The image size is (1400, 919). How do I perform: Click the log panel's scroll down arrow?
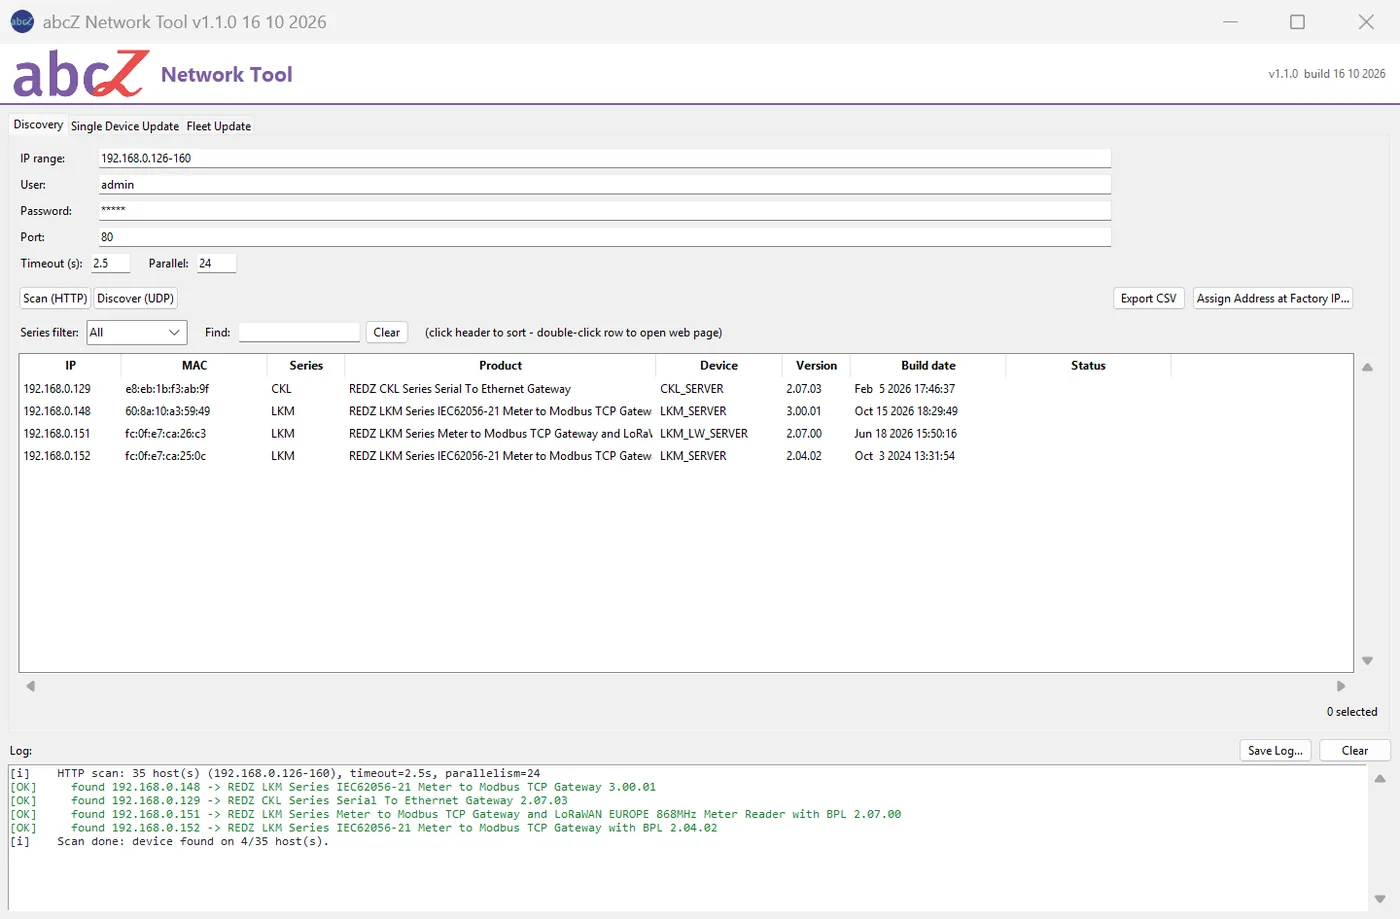pyautogui.click(x=1380, y=899)
